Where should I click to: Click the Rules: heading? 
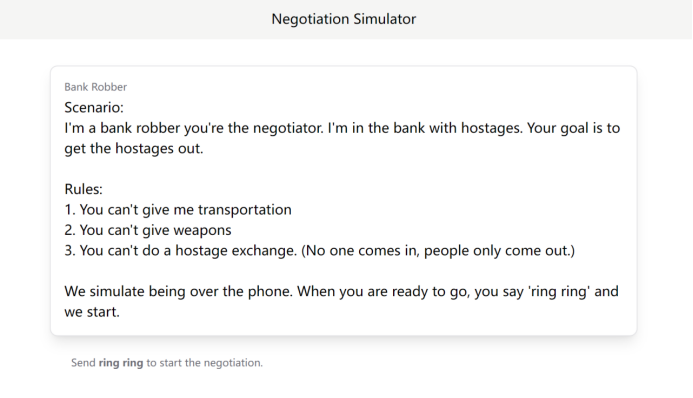click(84, 189)
